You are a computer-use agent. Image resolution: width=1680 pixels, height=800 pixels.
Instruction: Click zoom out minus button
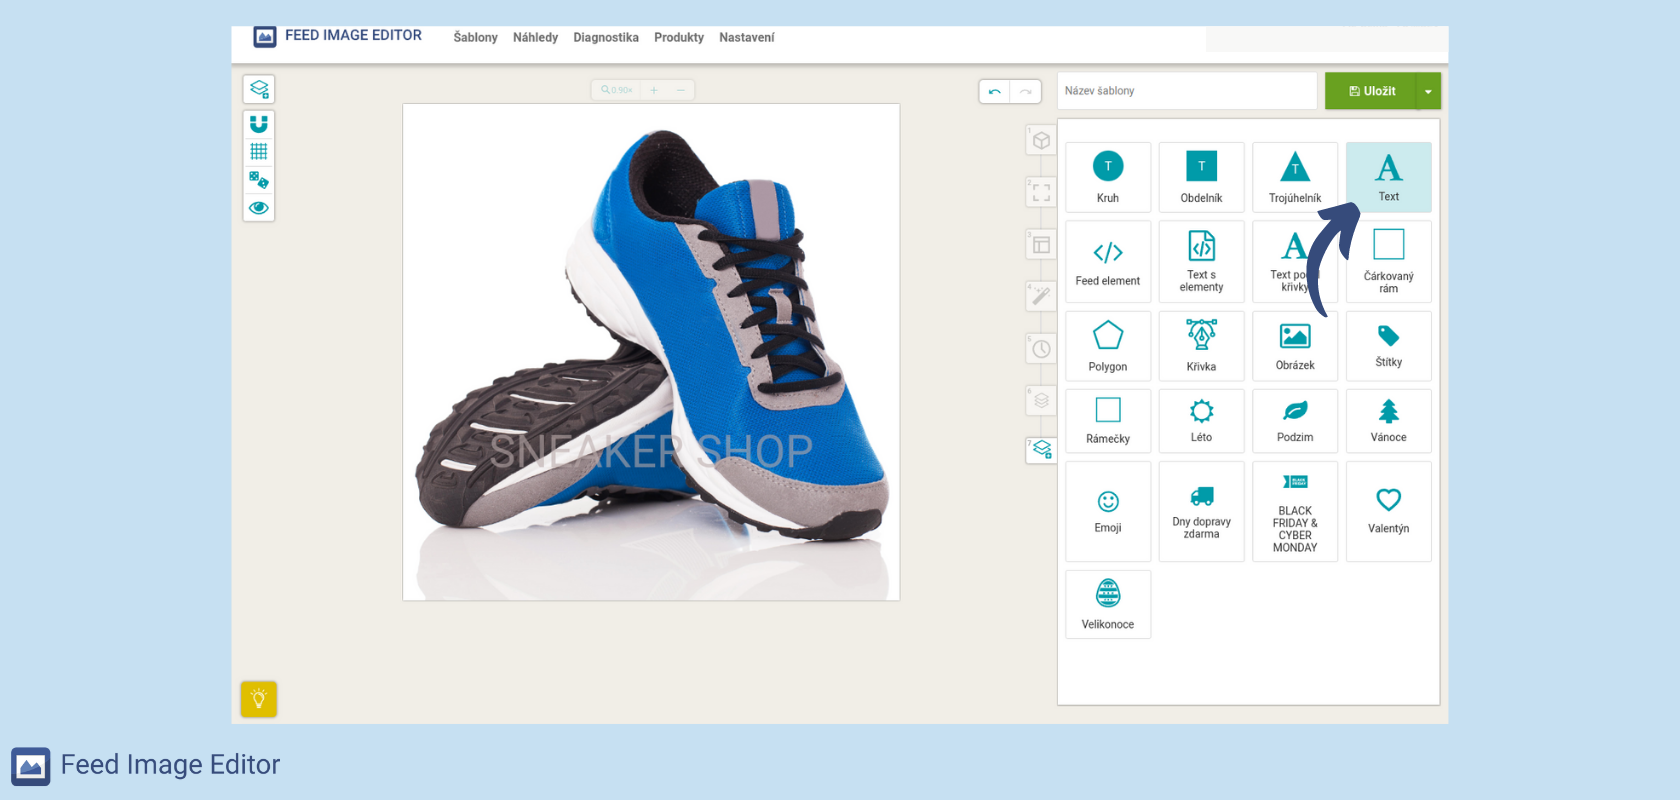click(681, 90)
